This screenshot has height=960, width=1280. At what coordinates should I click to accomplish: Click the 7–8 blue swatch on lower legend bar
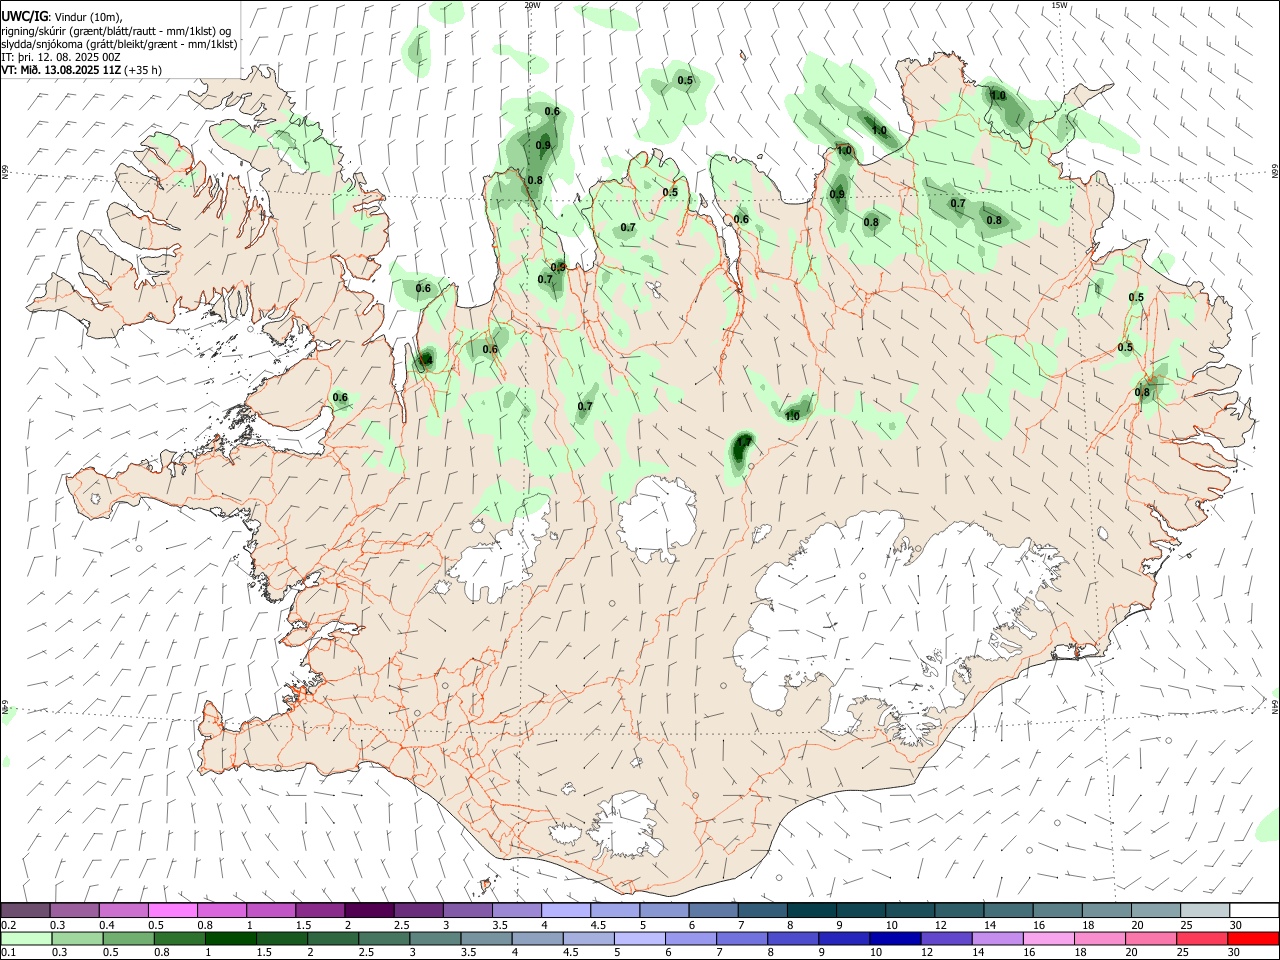pyautogui.click(x=742, y=938)
